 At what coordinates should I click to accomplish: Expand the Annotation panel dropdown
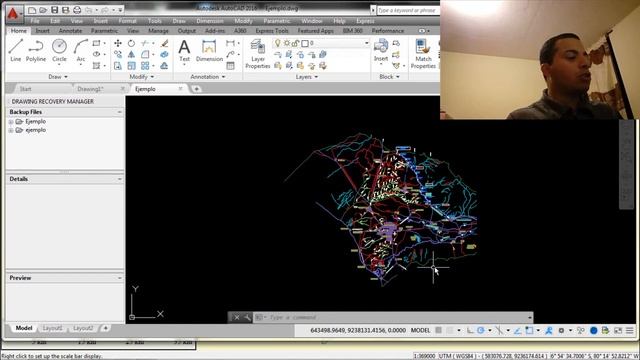[x=208, y=77]
